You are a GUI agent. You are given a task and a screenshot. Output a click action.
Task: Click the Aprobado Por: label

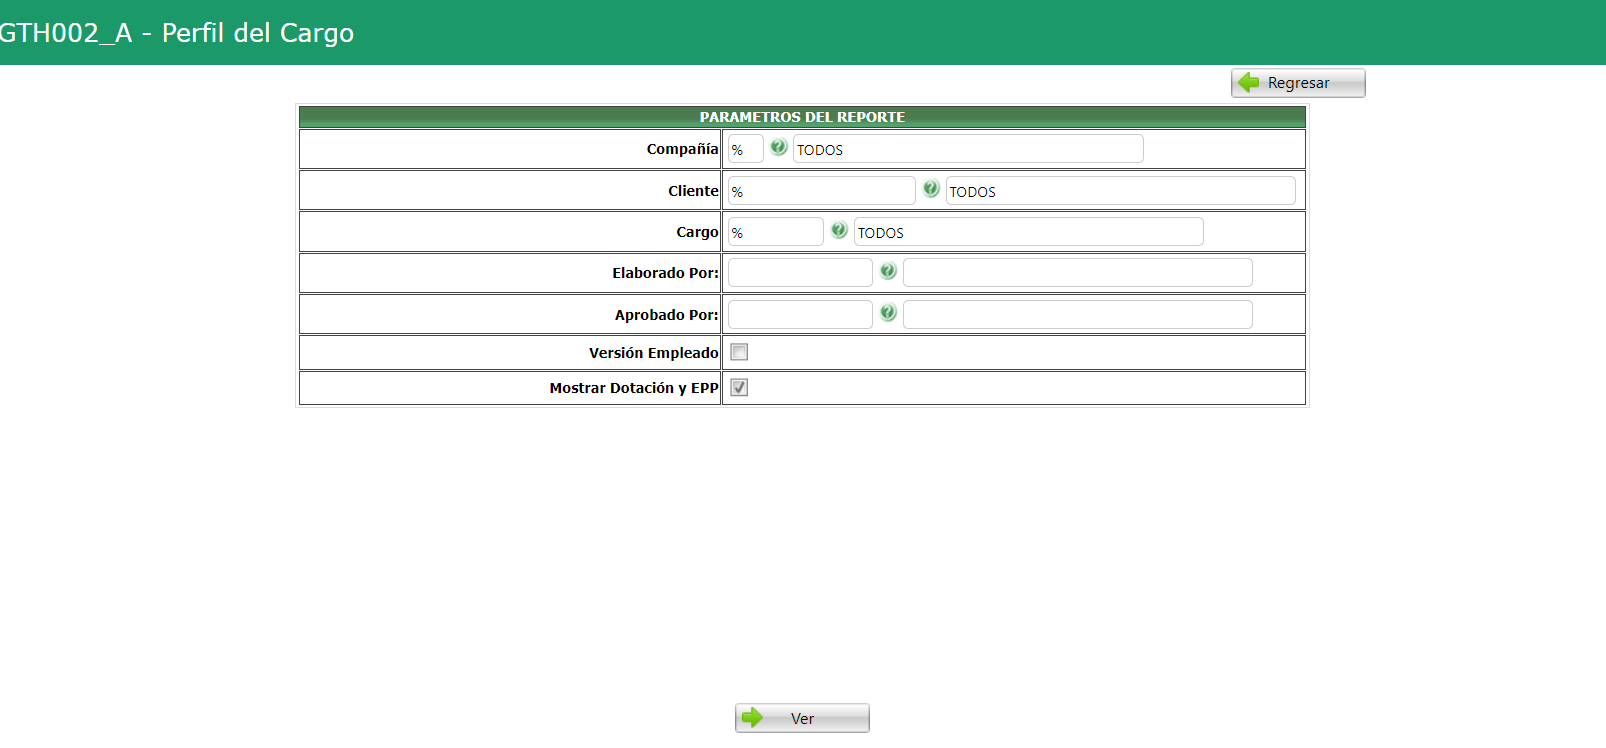[x=666, y=315]
